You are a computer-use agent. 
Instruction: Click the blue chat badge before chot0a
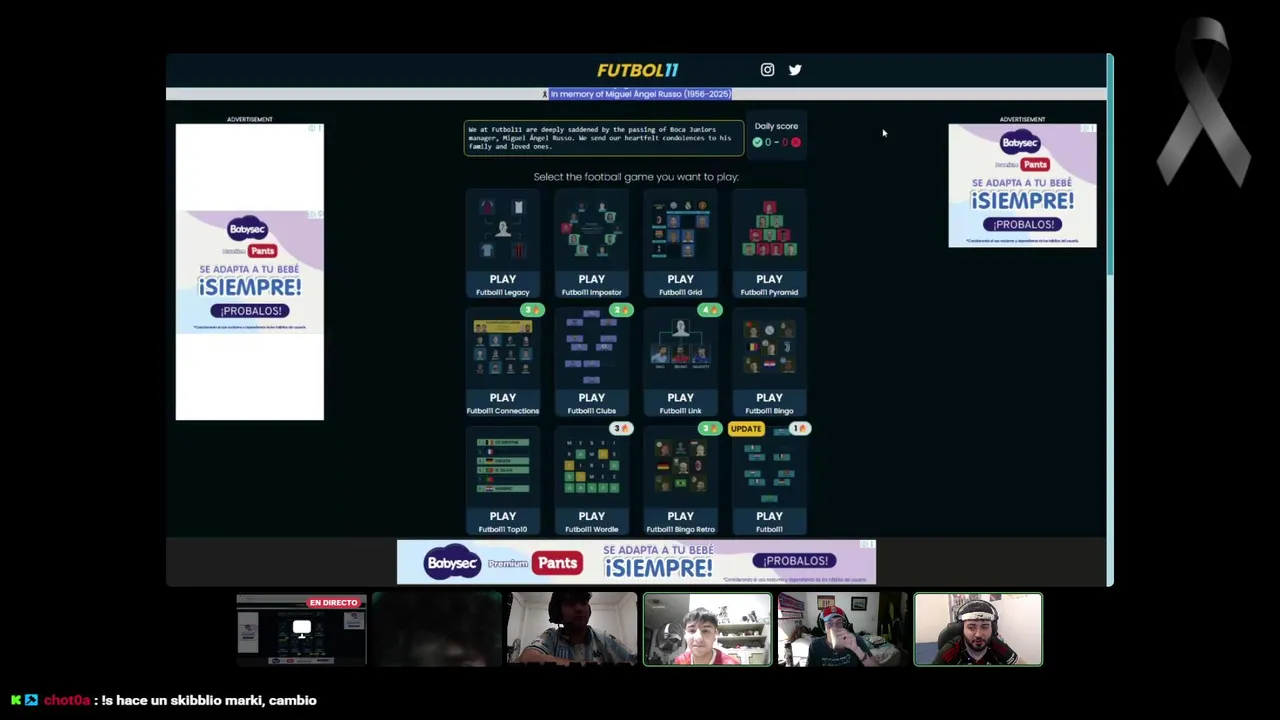tap(32, 700)
